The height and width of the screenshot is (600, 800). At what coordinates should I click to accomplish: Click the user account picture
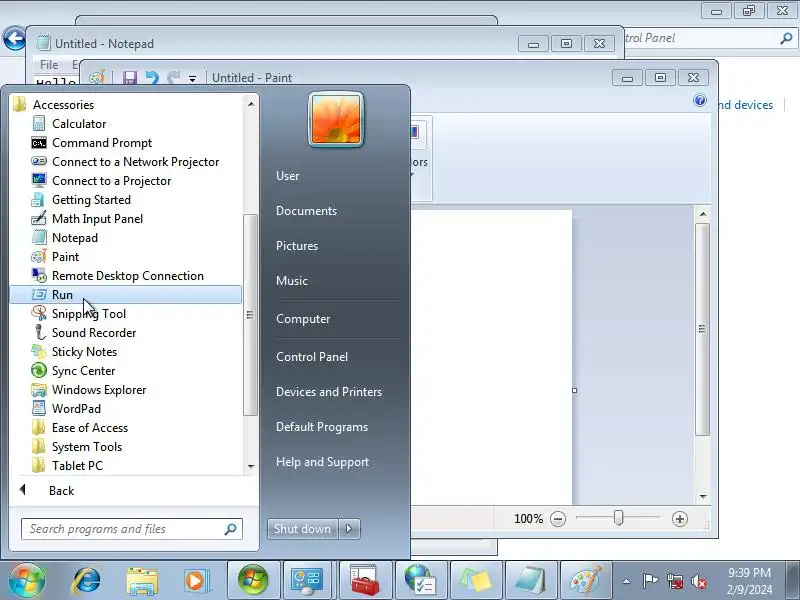click(x=336, y=119)
